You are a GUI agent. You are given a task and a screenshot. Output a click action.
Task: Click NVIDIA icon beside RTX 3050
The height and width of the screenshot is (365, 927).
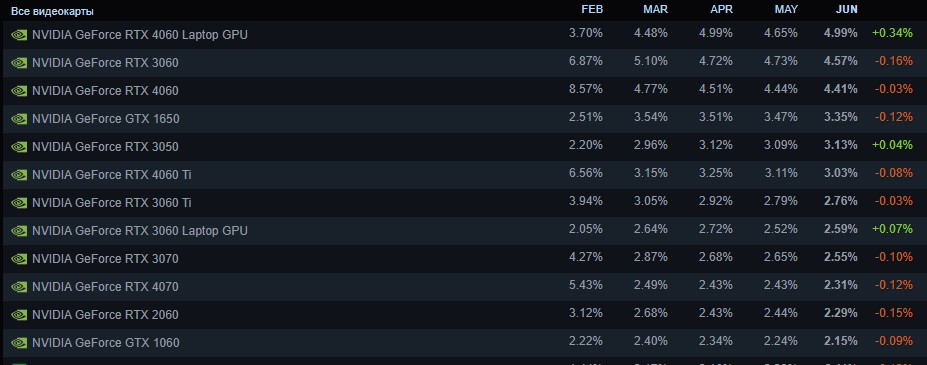(x=19, y=147)
